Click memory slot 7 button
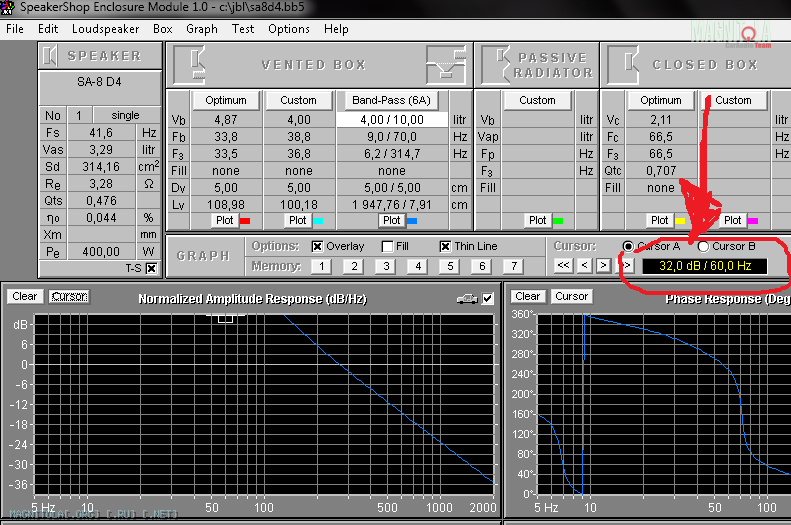This screenshot has width=791, height=525. (x=514, y=266)
